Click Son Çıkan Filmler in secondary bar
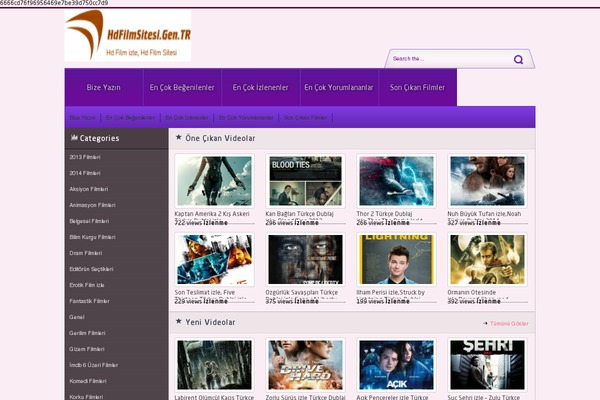600x400 pixels. (x=305, y=118)
